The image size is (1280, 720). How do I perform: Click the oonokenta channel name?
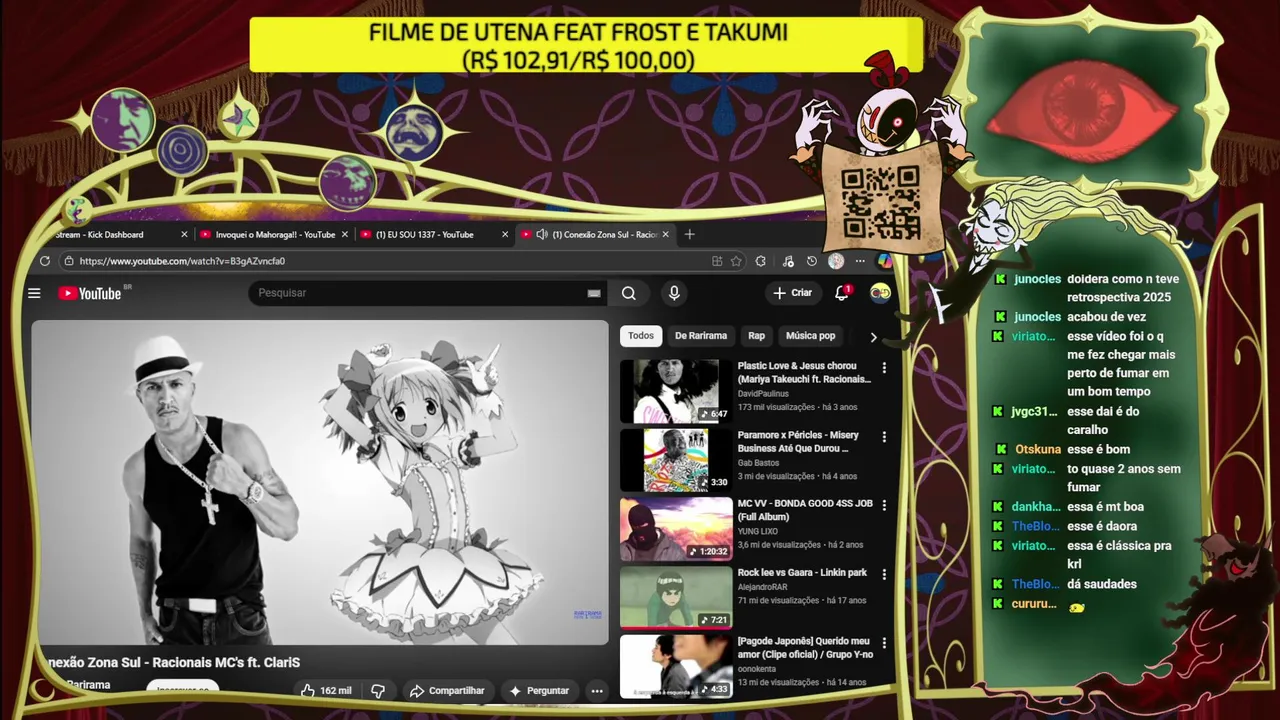coord(759,669)
